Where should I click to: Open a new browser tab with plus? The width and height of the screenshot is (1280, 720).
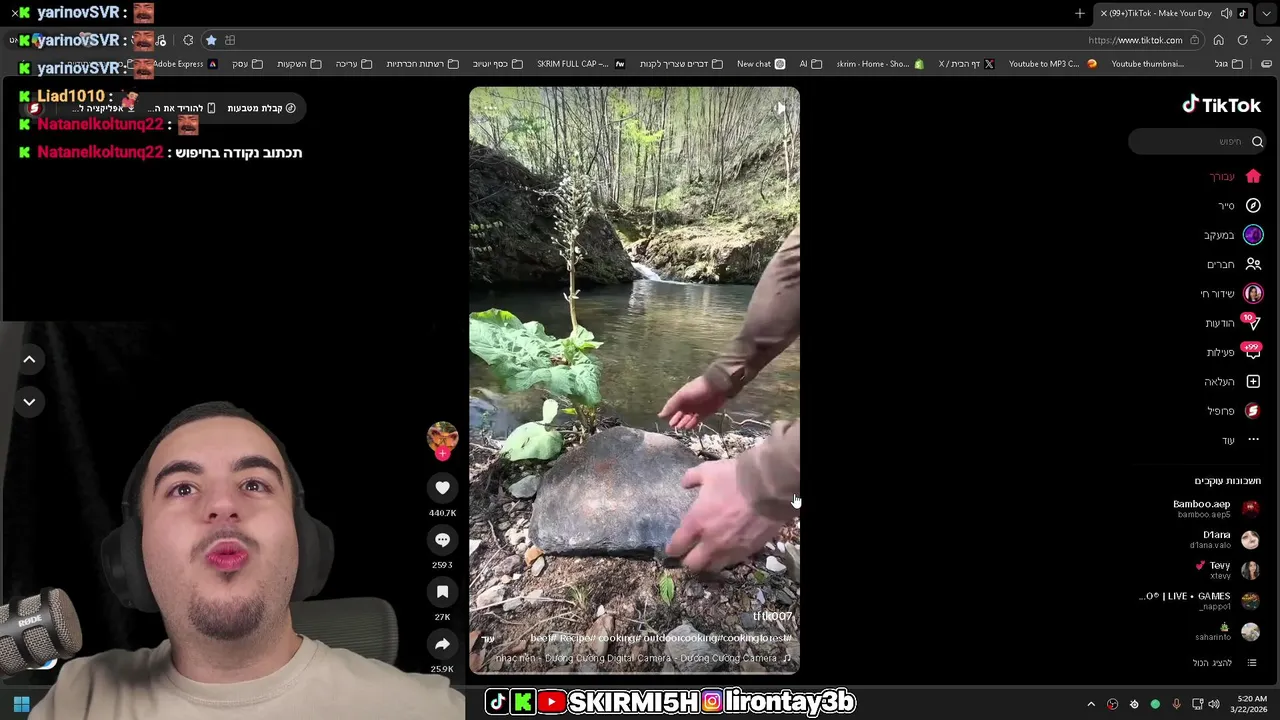1079,13
